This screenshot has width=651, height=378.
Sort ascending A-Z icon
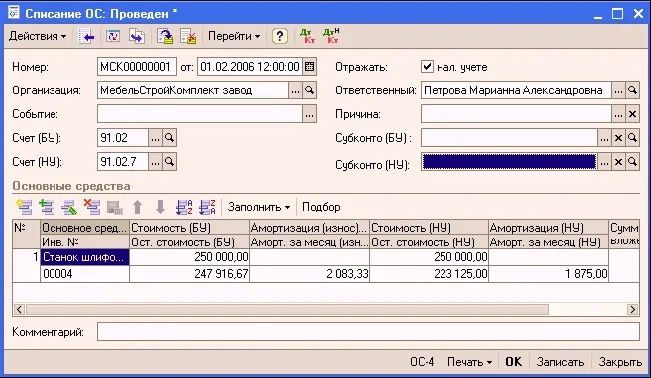[x=184, y=207]
